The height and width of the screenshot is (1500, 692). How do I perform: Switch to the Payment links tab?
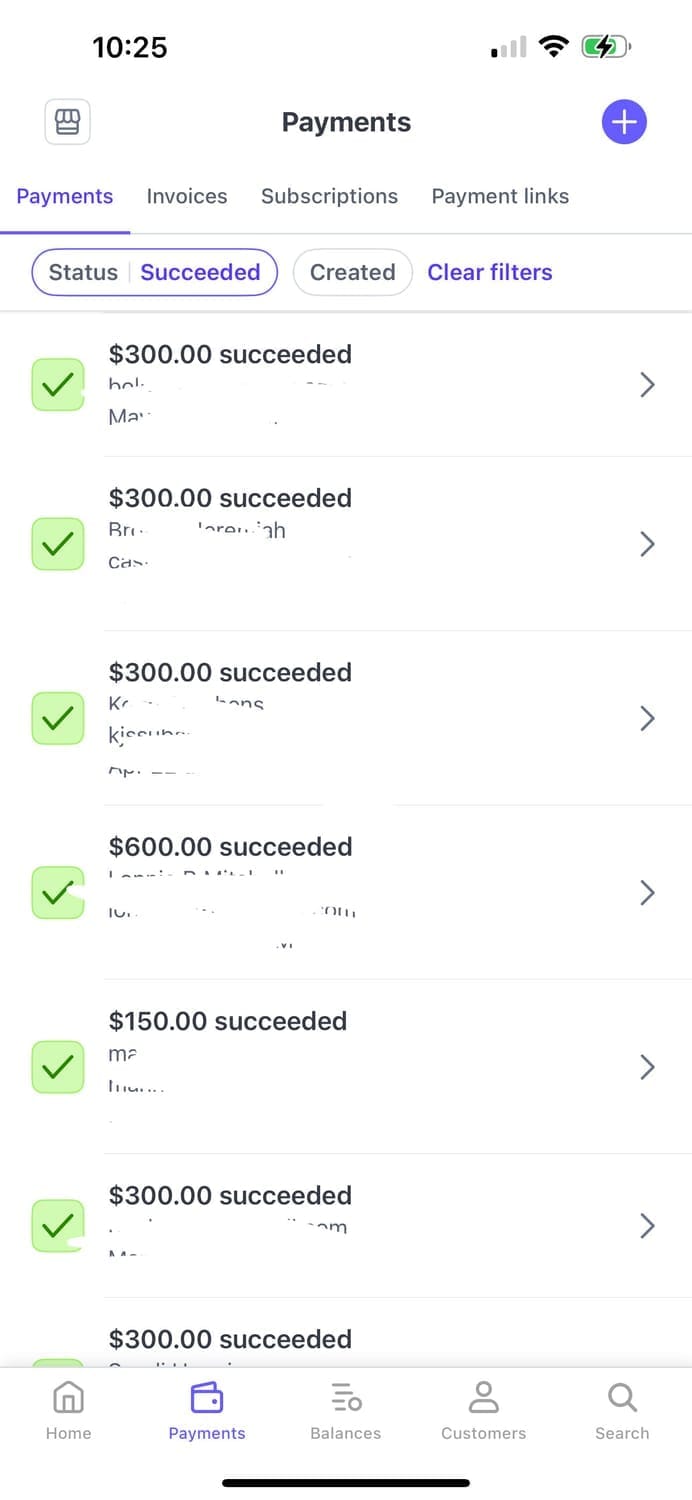[x=500, y=196]
